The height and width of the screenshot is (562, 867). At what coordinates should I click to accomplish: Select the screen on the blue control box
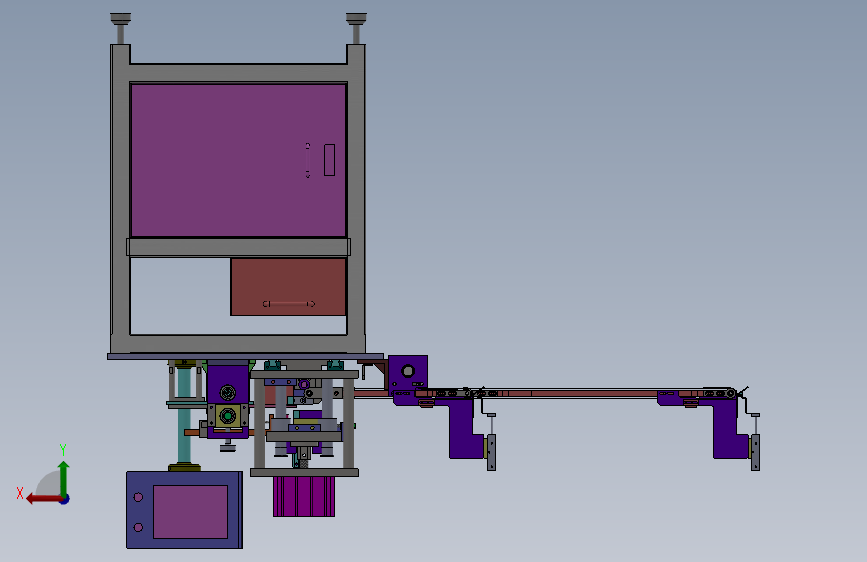pos(190,512)
